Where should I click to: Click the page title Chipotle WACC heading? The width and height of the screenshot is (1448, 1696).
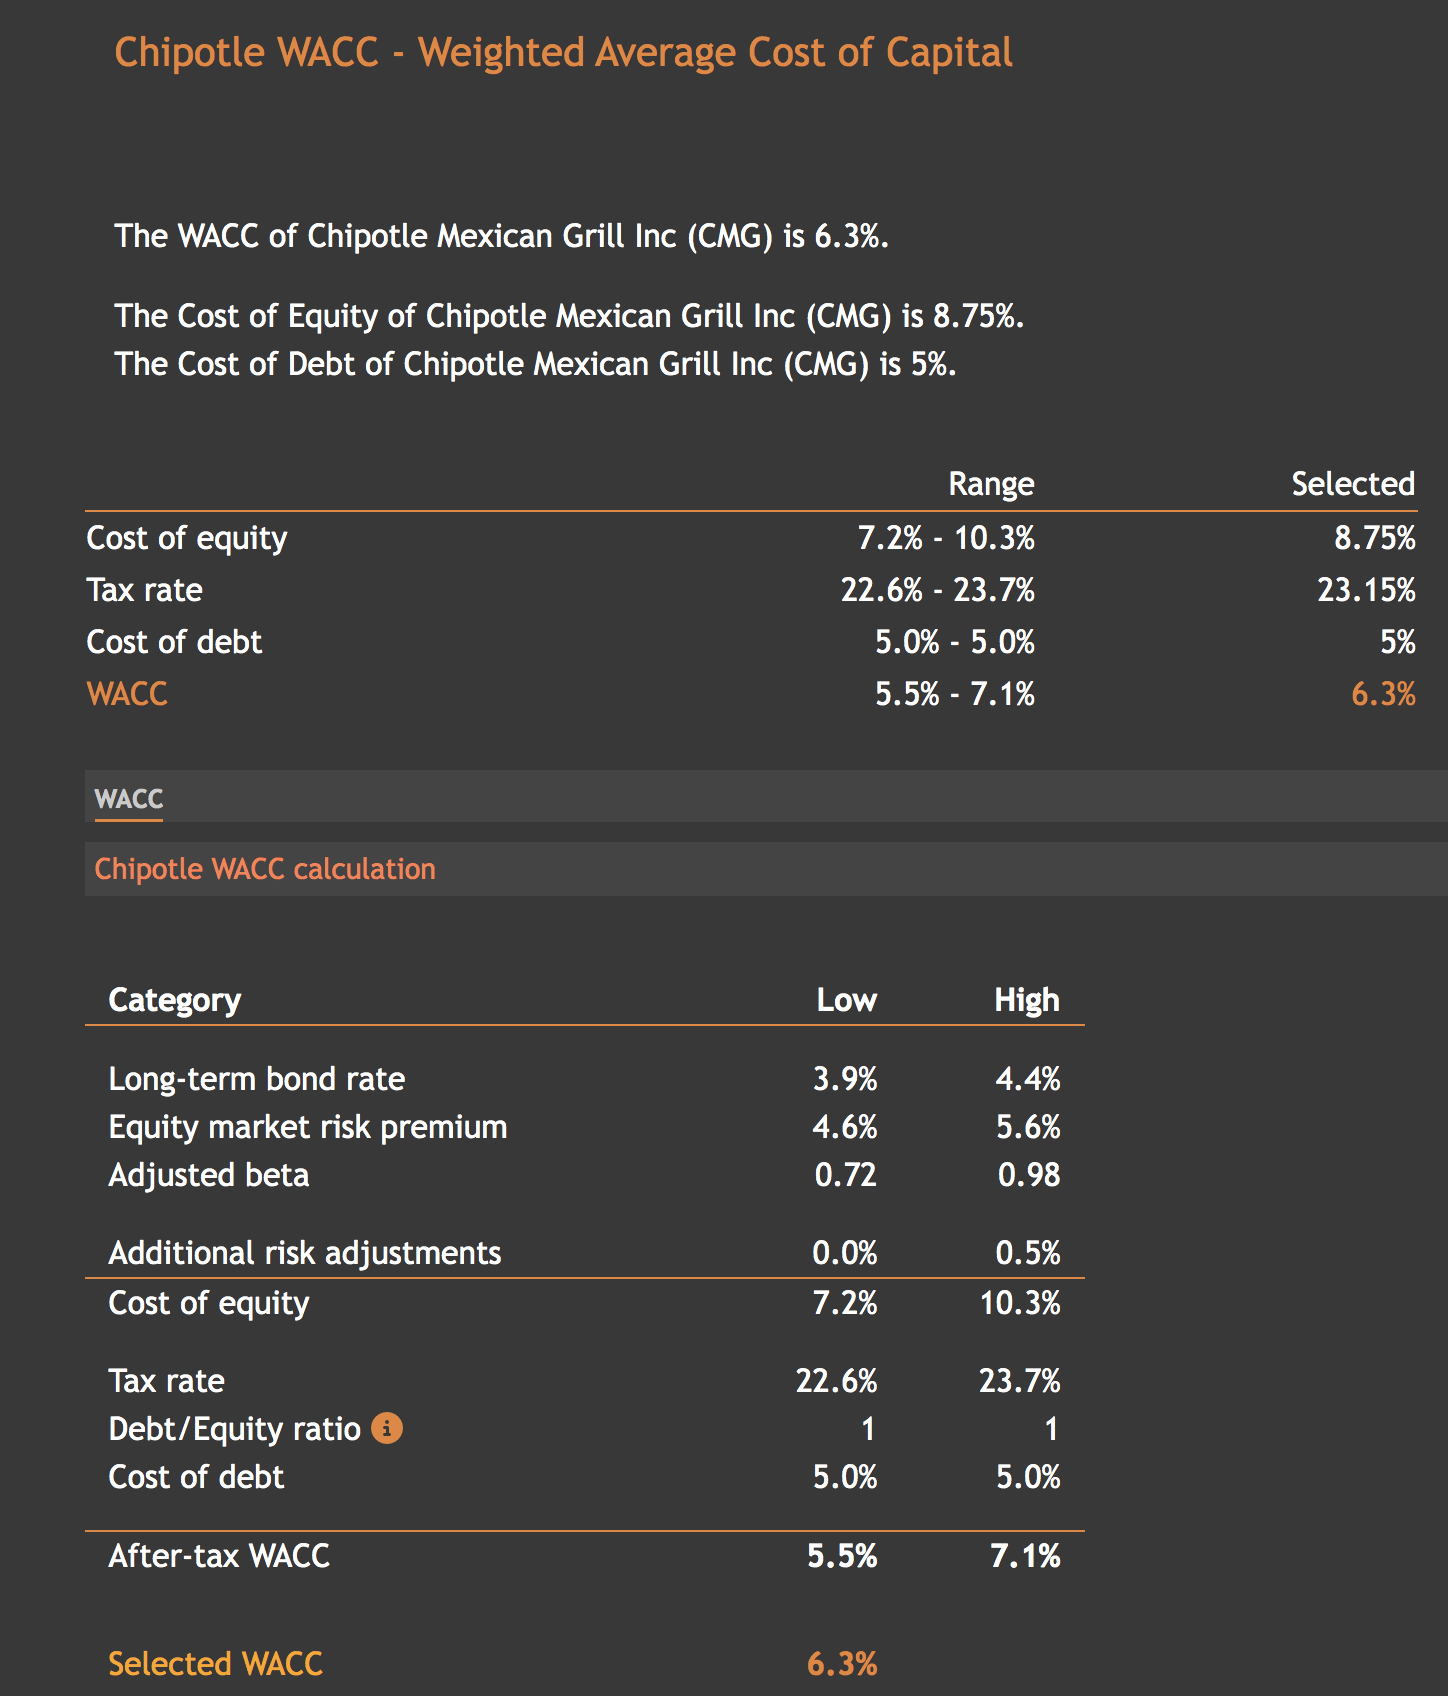coord(563,51)
